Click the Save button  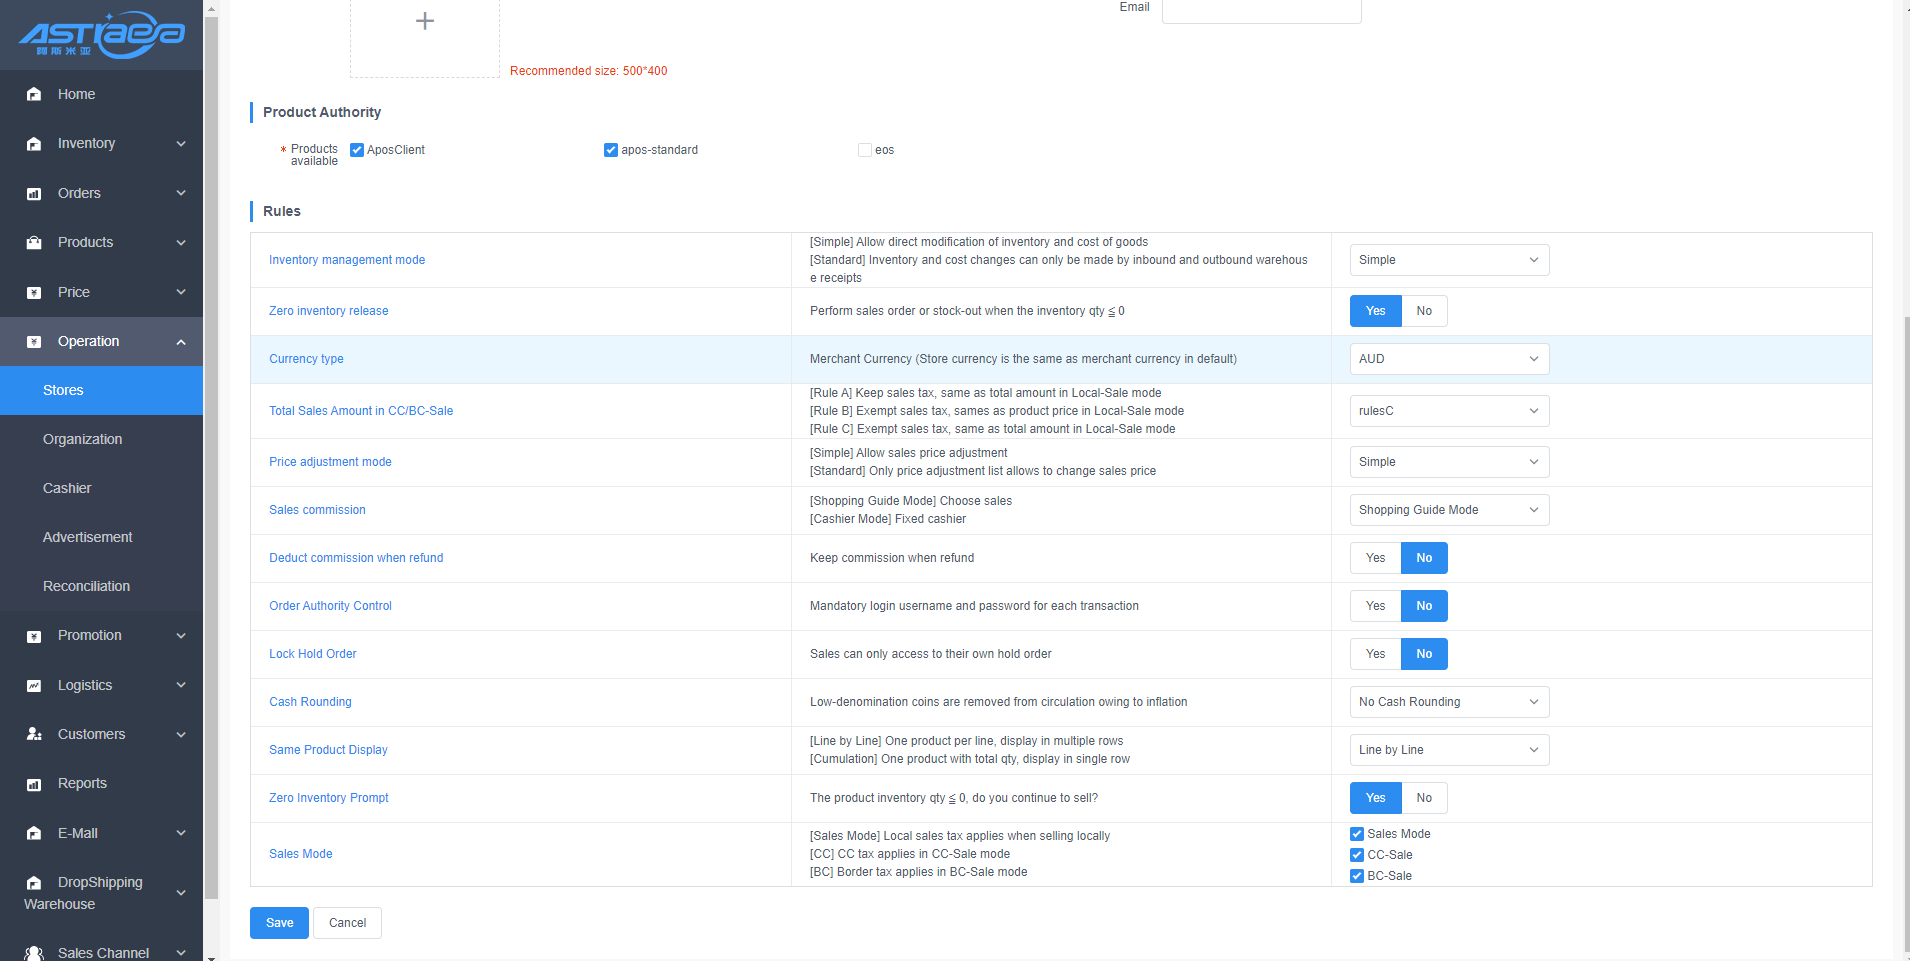click(279, 923)
